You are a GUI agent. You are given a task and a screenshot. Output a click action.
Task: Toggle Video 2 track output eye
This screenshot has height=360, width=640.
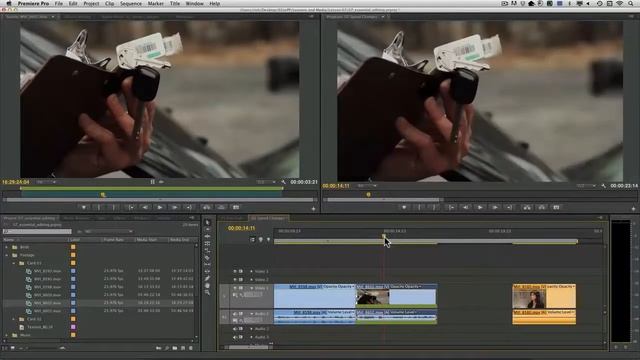pyautogui.click(x=235, y=280)
